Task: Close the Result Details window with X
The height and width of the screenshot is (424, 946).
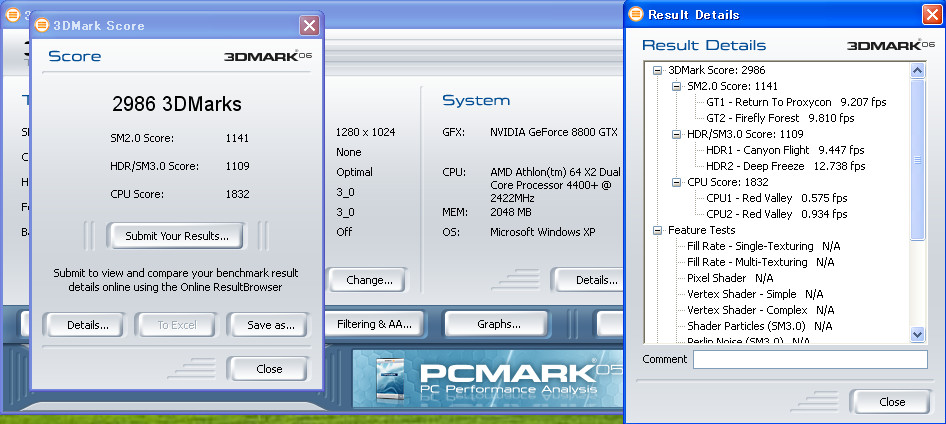Action: coord(932,14)
